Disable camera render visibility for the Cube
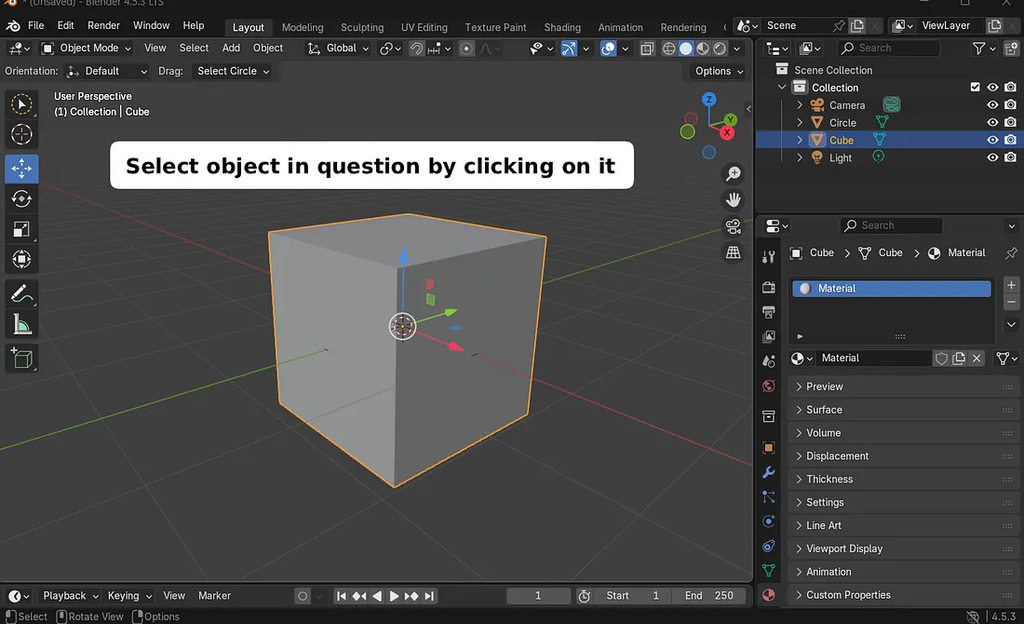Screen dimensions: 1024x624 coord(1011,140)
